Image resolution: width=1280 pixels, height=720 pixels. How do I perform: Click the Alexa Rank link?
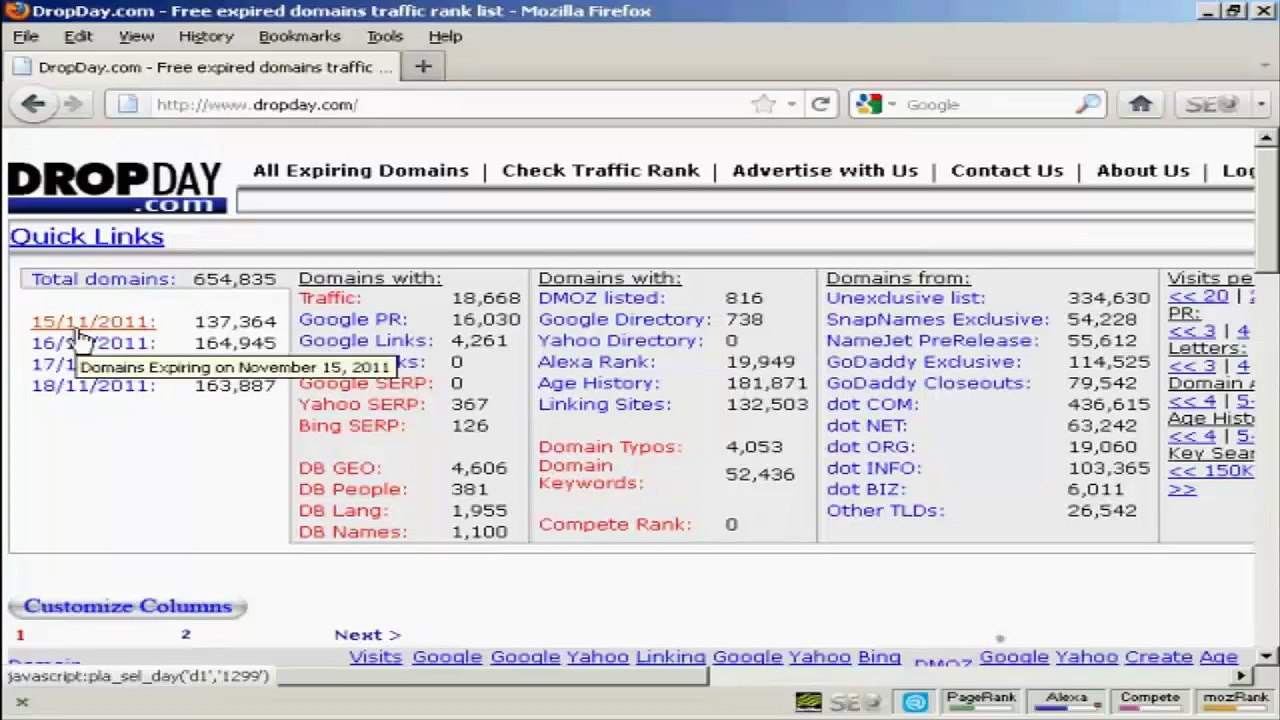pos(597,362)
